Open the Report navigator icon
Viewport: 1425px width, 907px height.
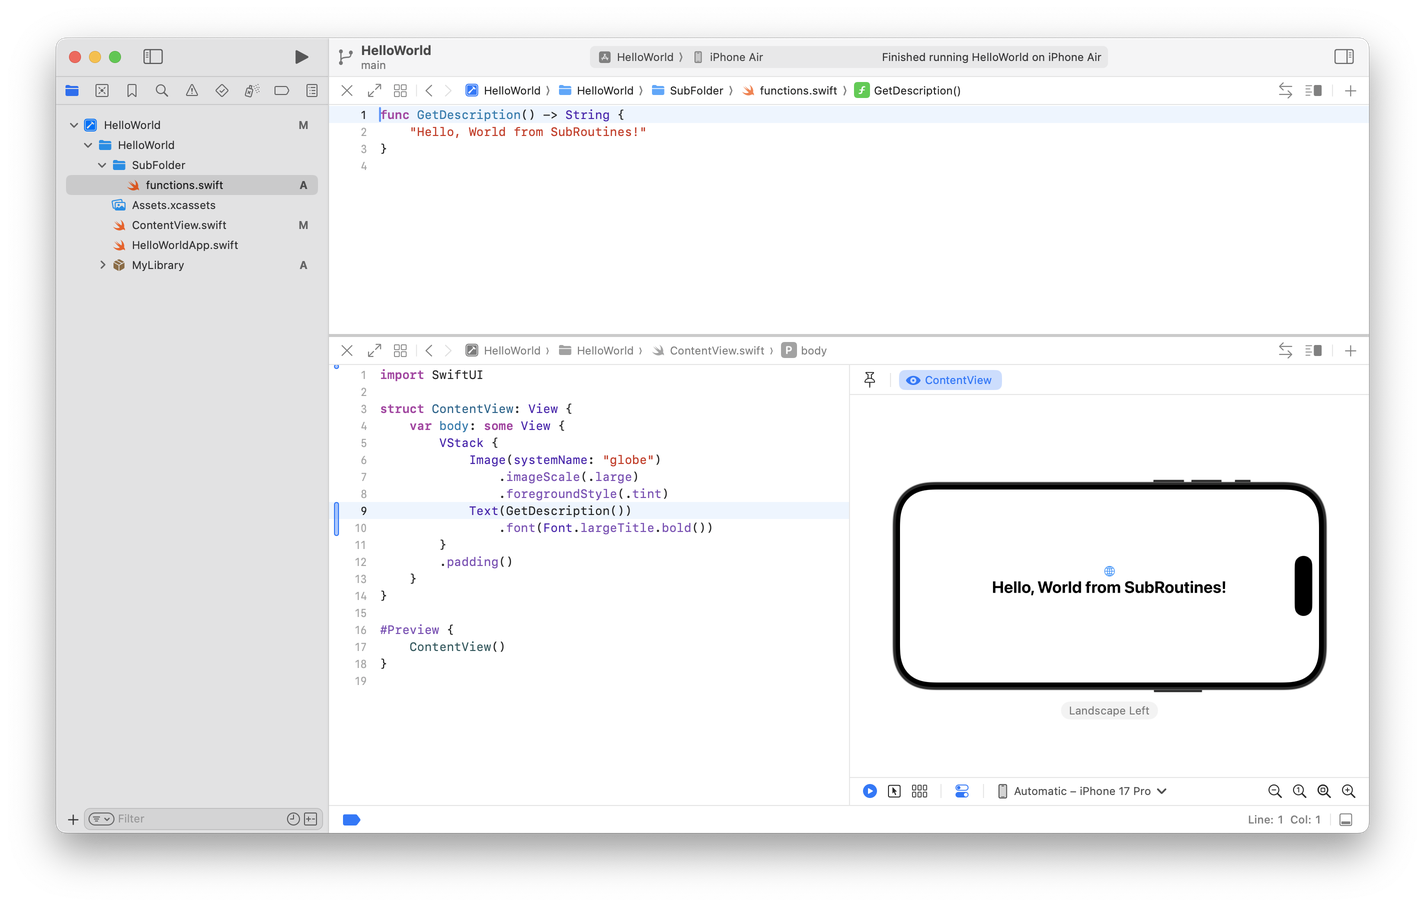(x=312, y=91)
